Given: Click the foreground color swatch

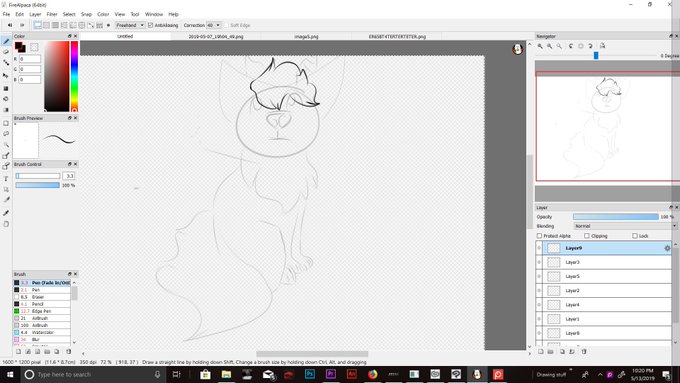Looking at the screenshot, I should (18, 46).
